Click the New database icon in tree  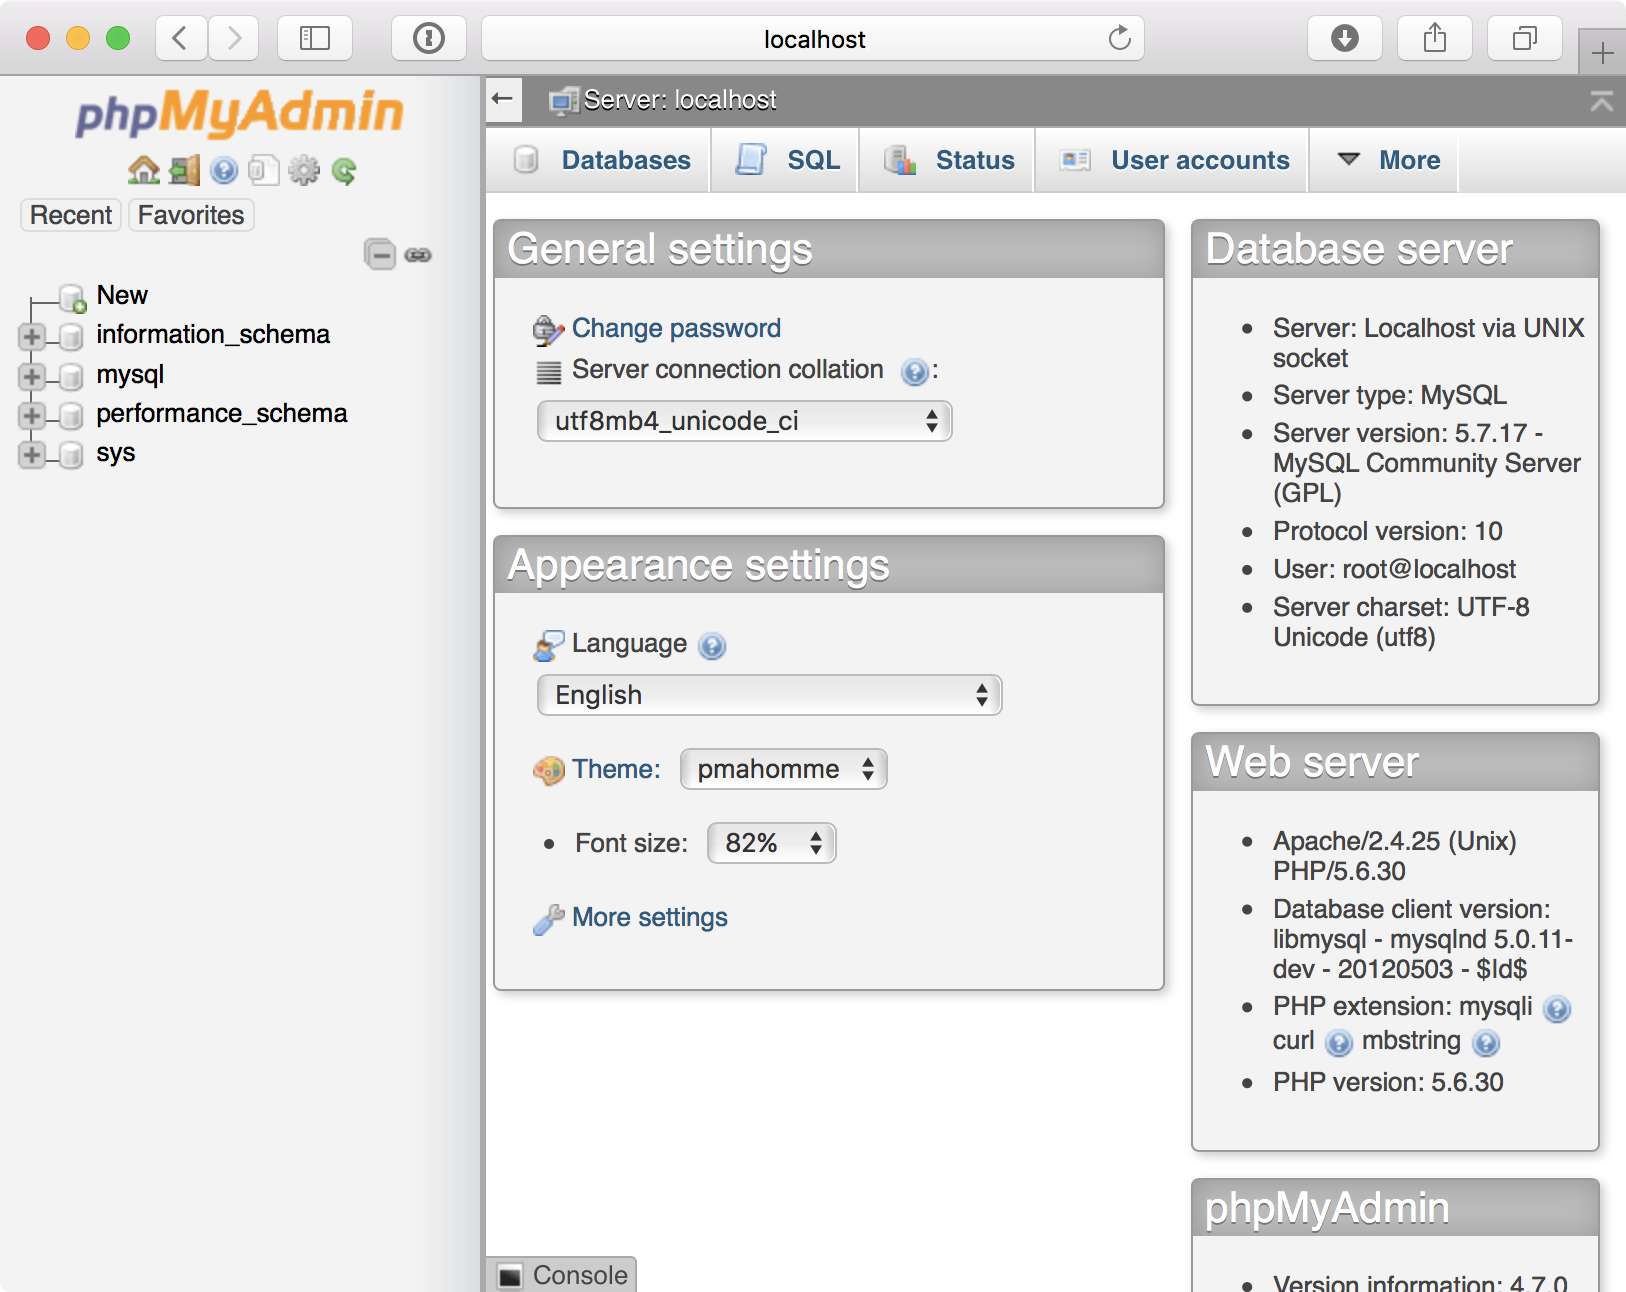(x=73, y=298)
